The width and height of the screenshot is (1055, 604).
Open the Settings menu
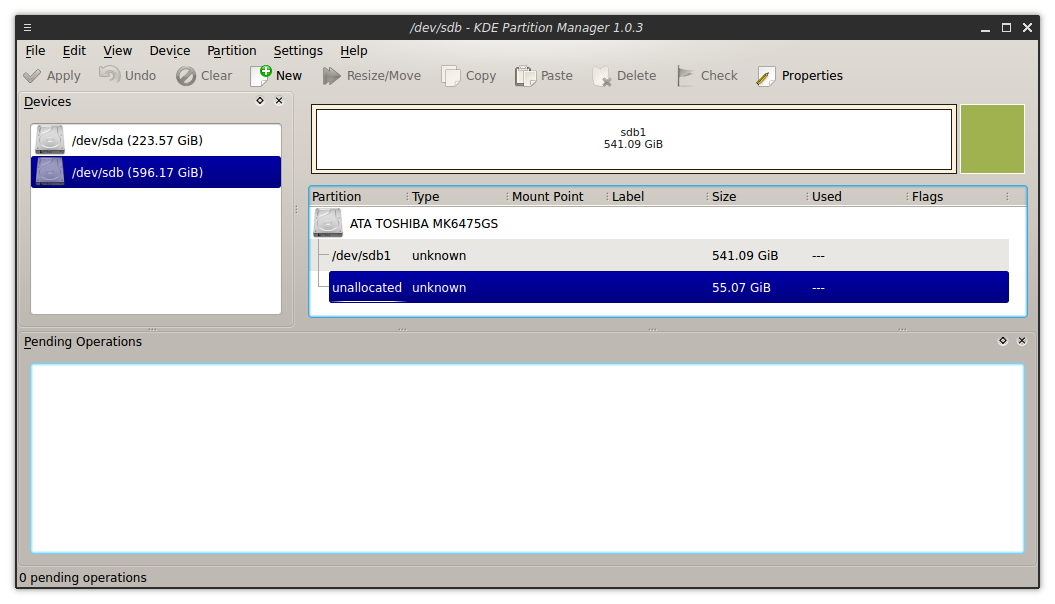pyautogui.click(x=298, y=50)
